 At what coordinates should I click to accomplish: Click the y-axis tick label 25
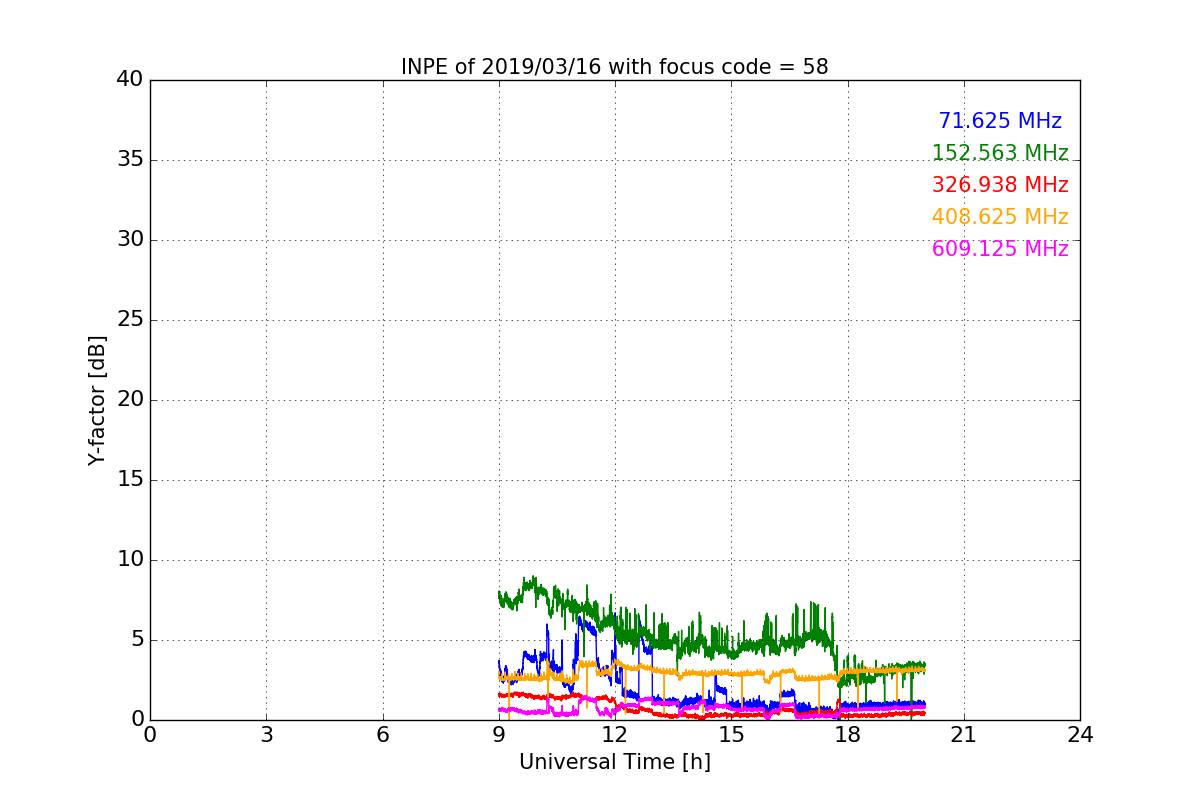point(130,320)
